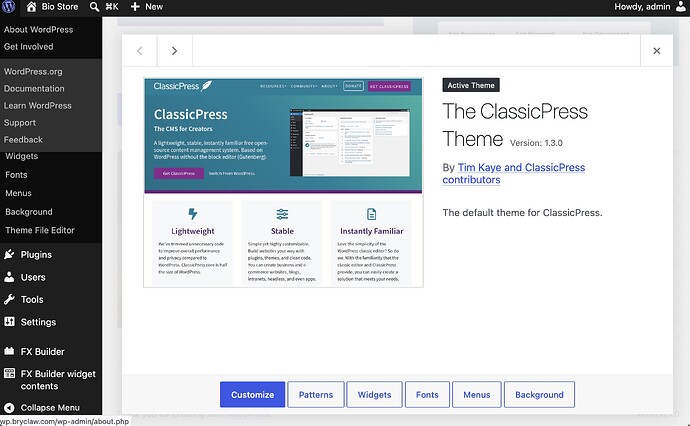Click the Fonts button in theme footer

point(427,394)
